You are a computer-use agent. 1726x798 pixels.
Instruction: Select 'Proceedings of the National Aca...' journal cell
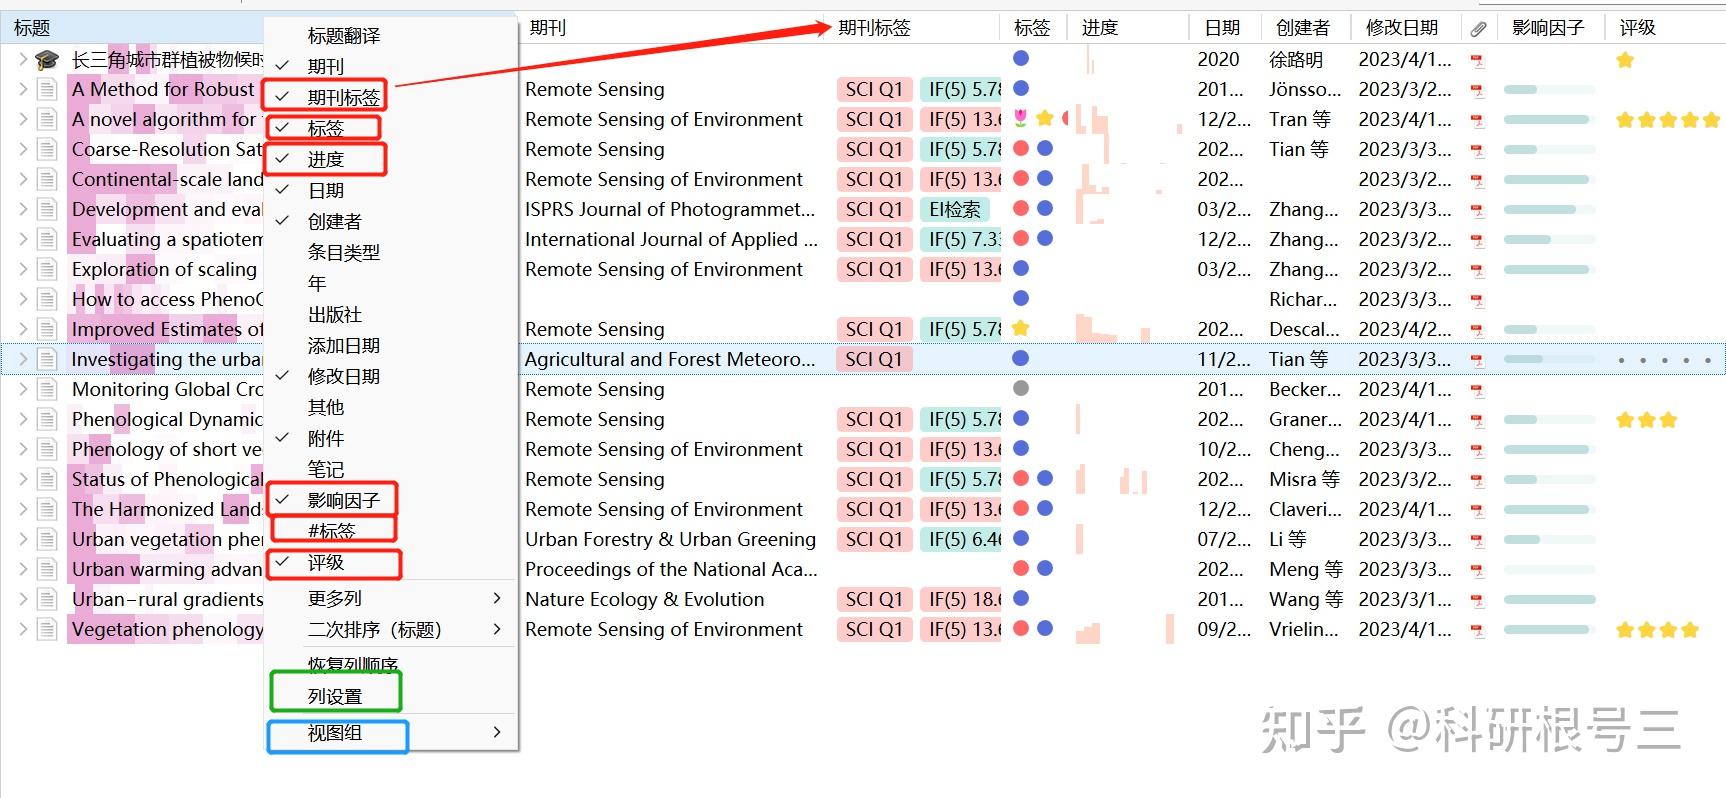click(x=671, y=569)
